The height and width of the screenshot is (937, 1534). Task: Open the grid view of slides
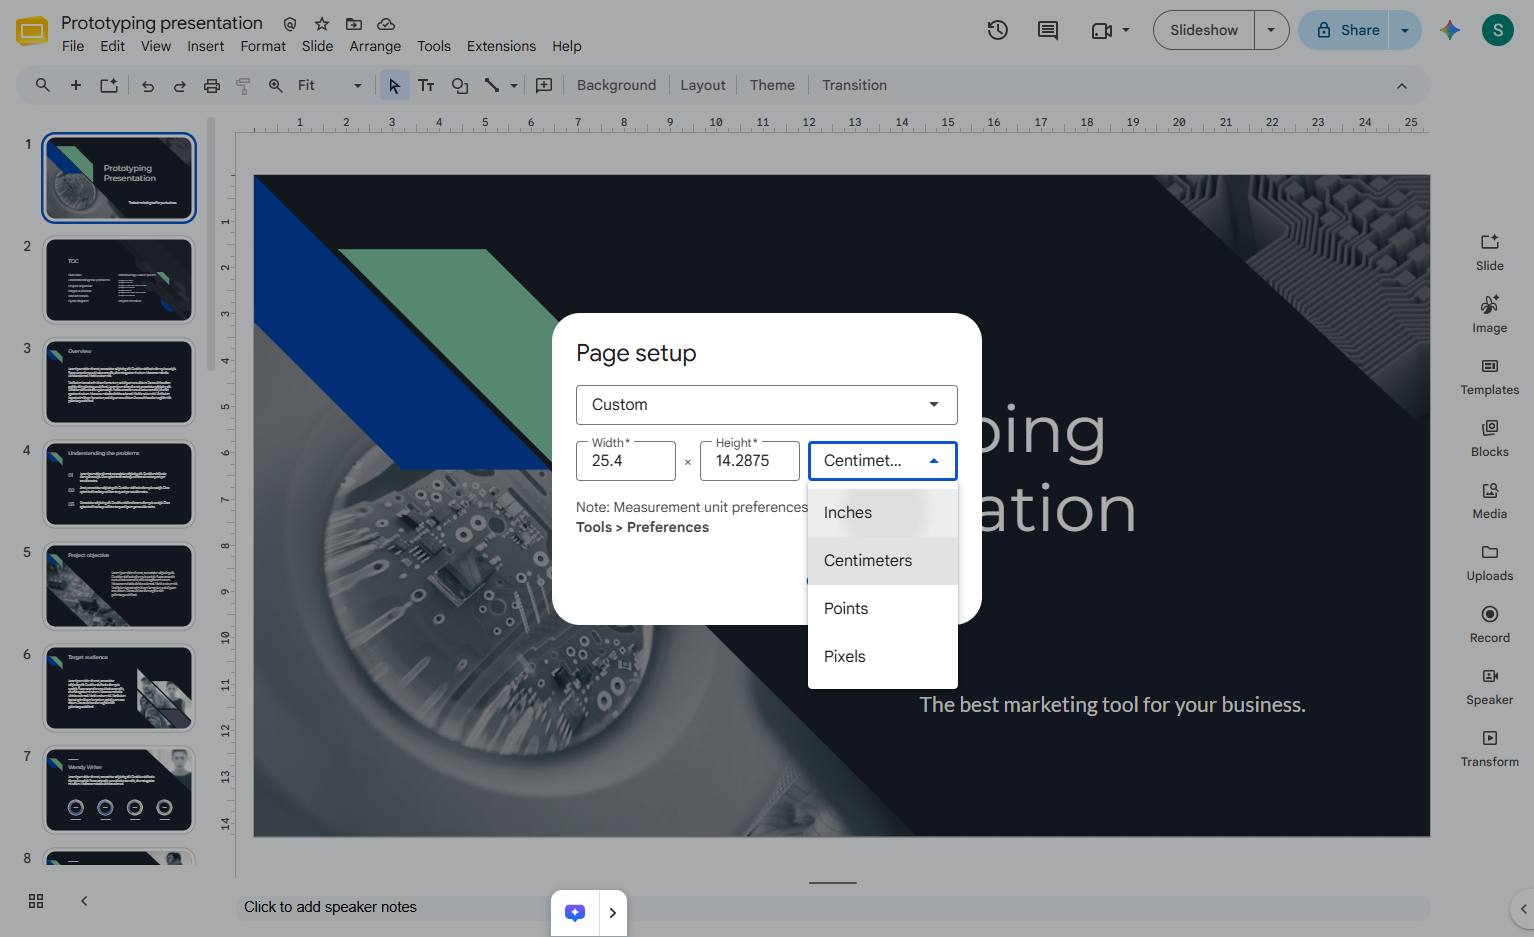pyautogui.click(x=36, y=901)
